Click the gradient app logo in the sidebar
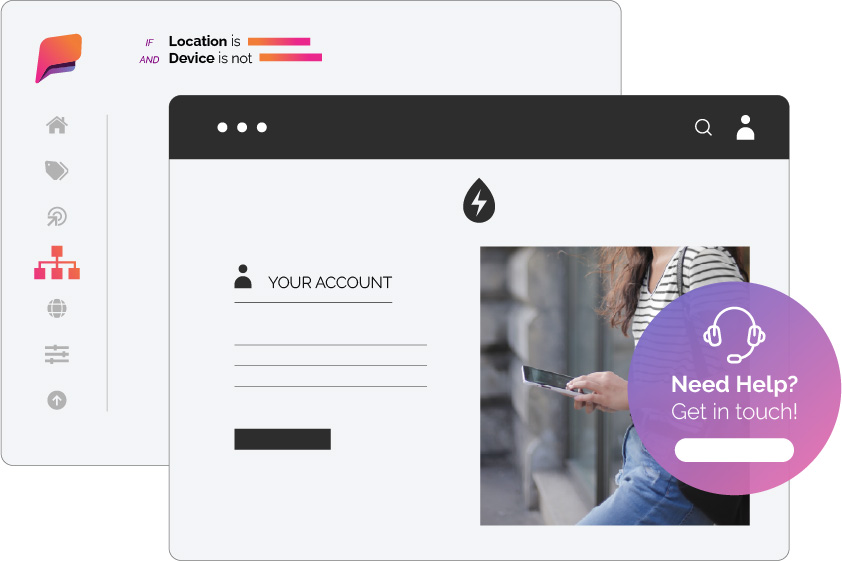The width and height of the screenshot is (842, 561). (x=59, y=58)
